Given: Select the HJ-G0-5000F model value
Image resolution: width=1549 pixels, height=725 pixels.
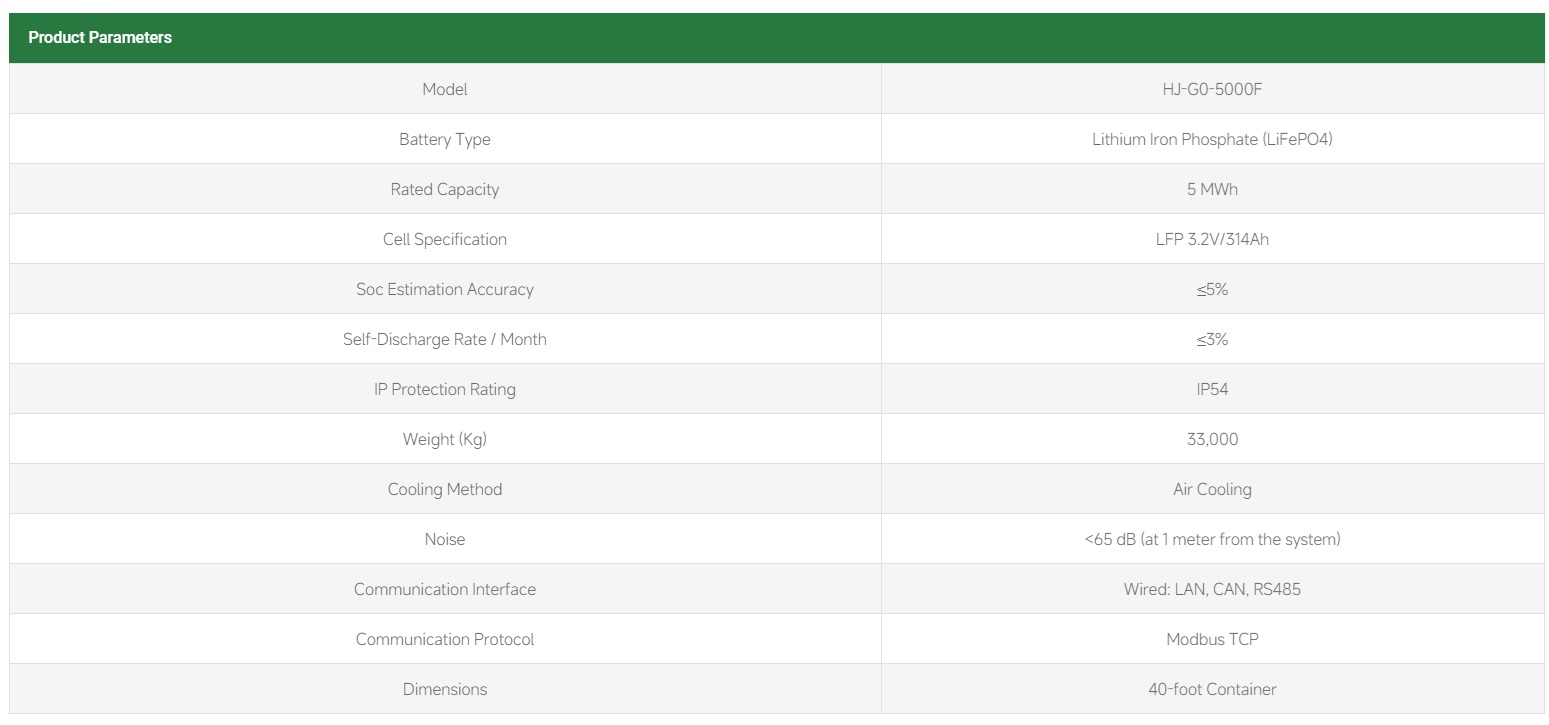Looking at the screenshot, I should tap(1212, 89).
